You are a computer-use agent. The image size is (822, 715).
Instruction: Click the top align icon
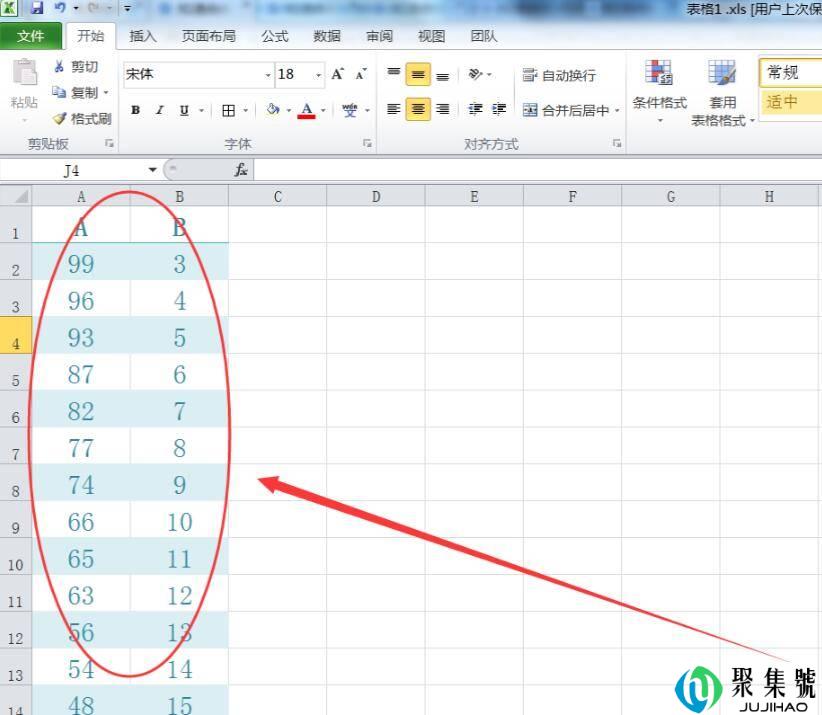[394, 75]
